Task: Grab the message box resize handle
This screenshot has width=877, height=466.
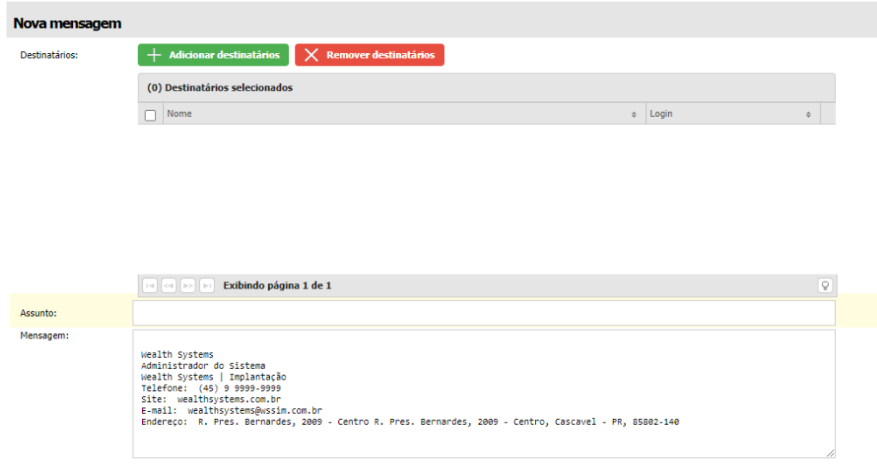Action: coord(830,453)
